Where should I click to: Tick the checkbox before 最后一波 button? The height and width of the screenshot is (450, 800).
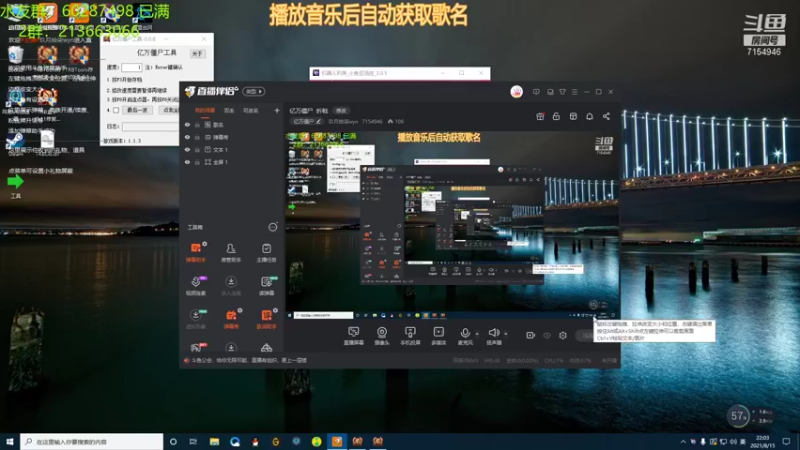[x=116, y=110]
